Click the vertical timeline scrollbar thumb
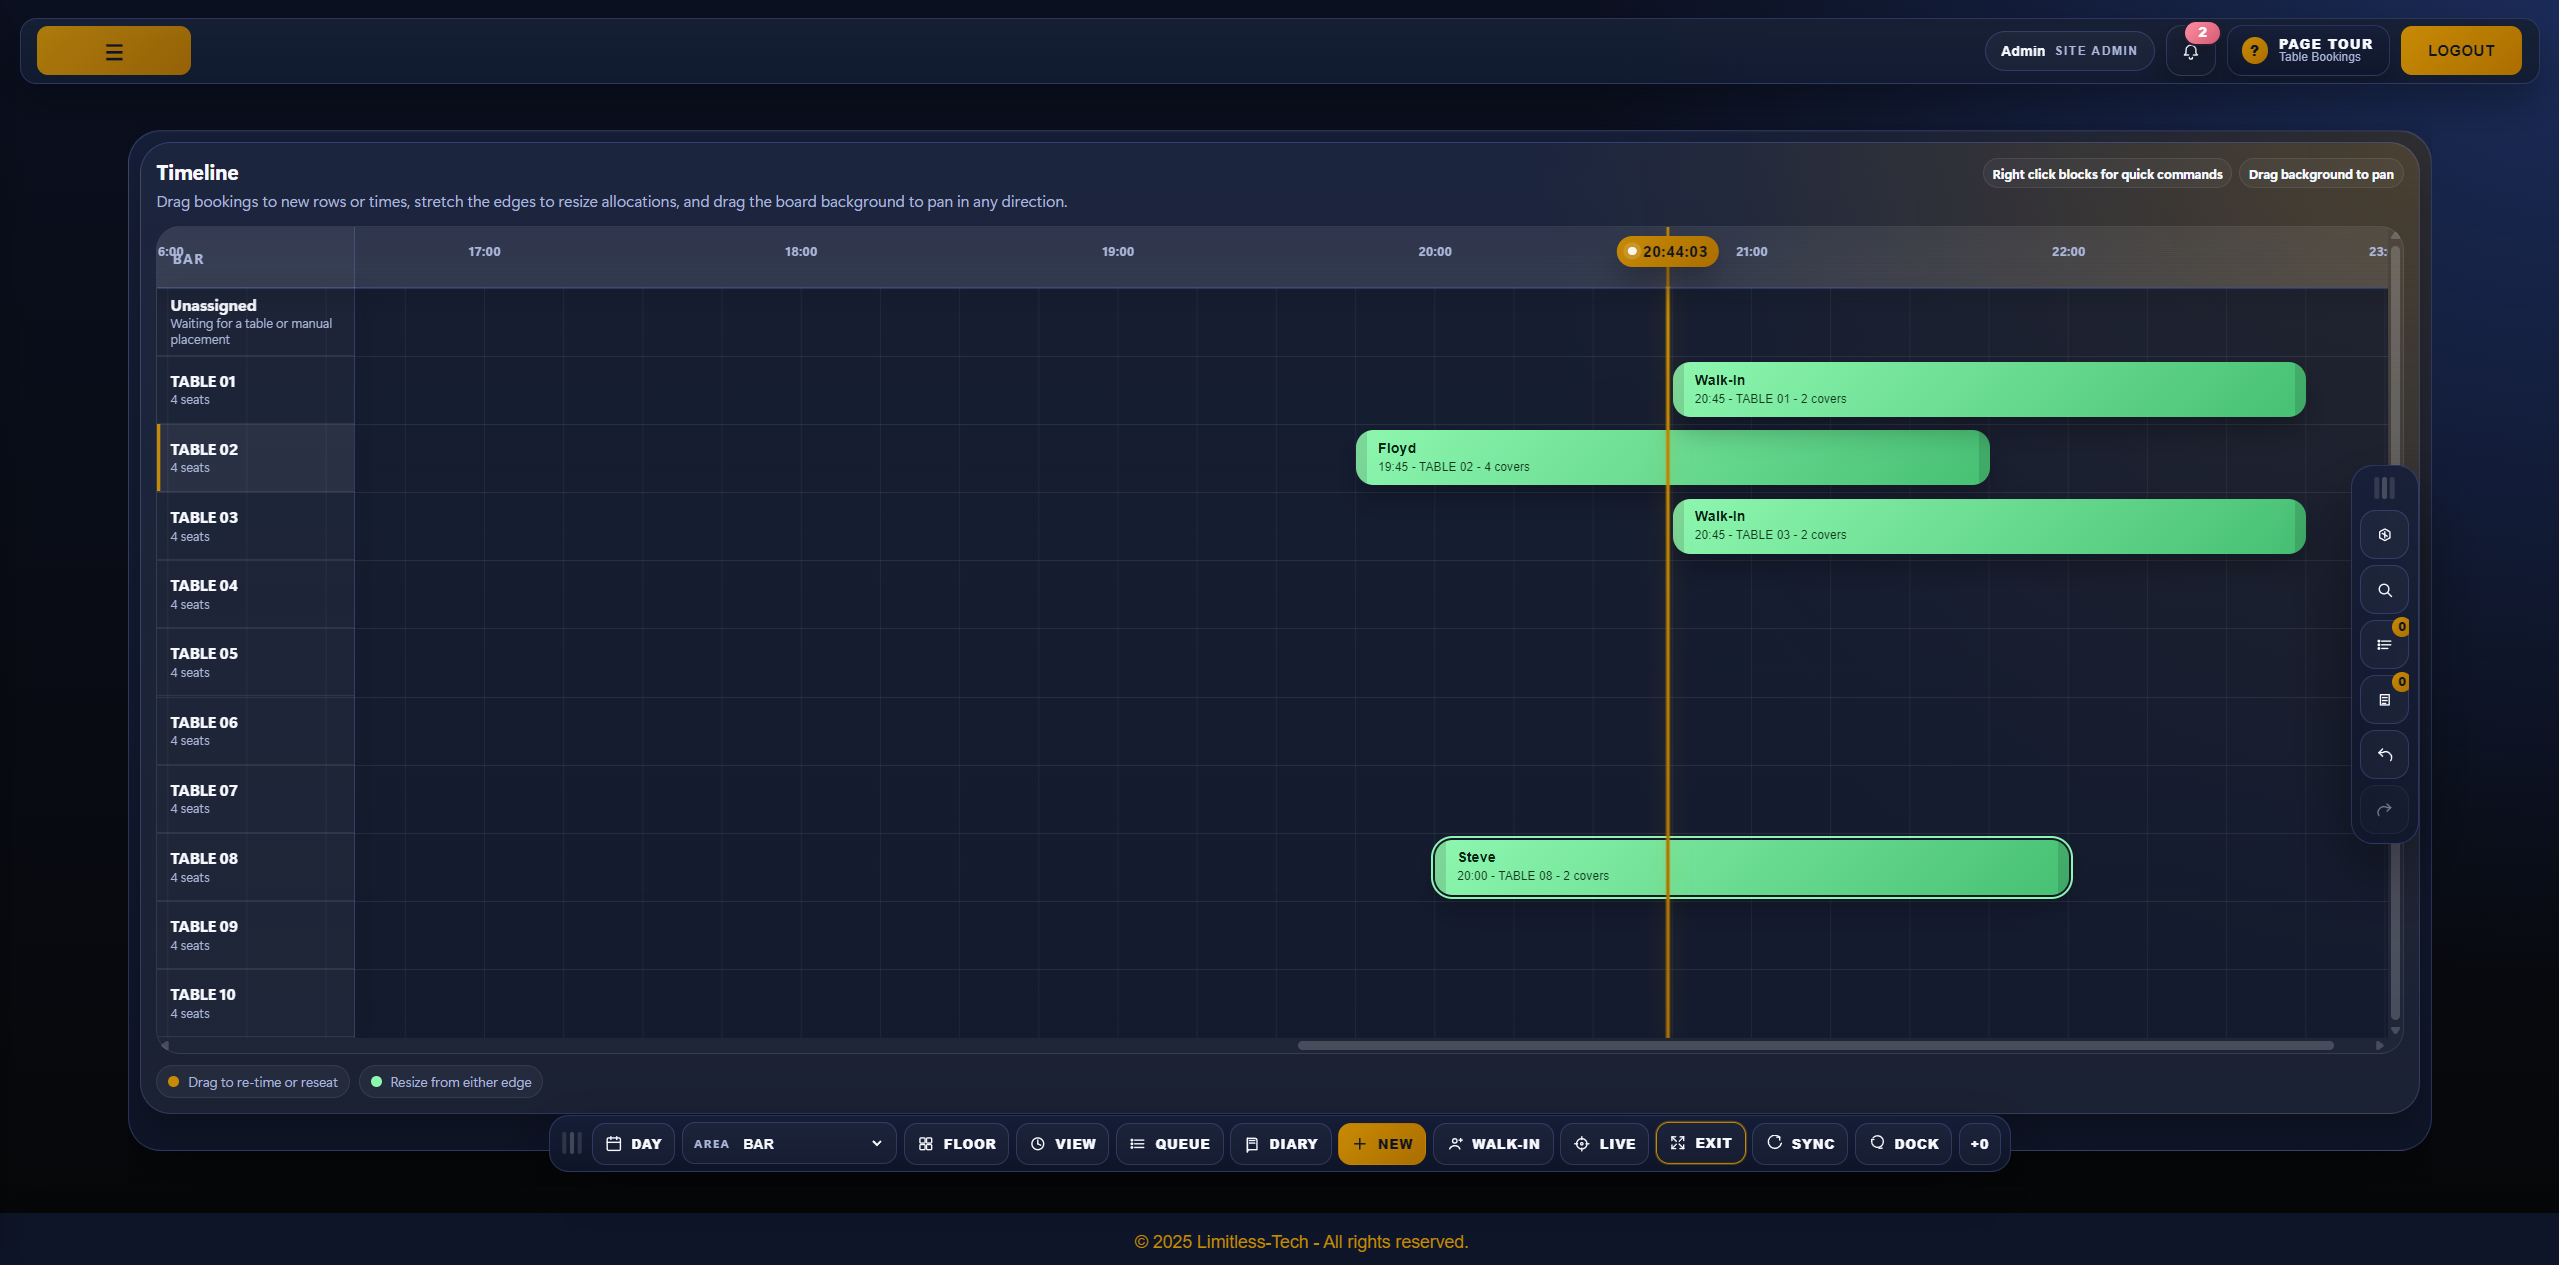This screenshot has width=2559, height=1265. (x=2395, y=632)
